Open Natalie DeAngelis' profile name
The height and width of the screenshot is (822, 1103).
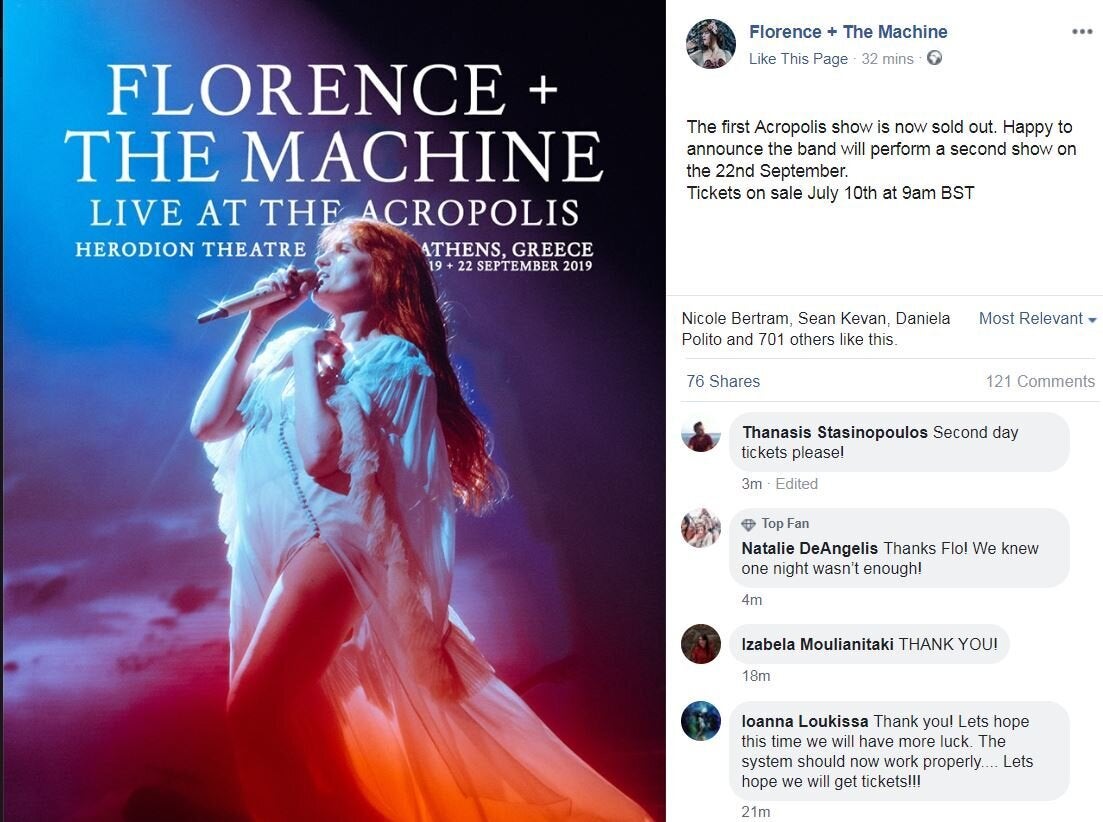[810, 548]
